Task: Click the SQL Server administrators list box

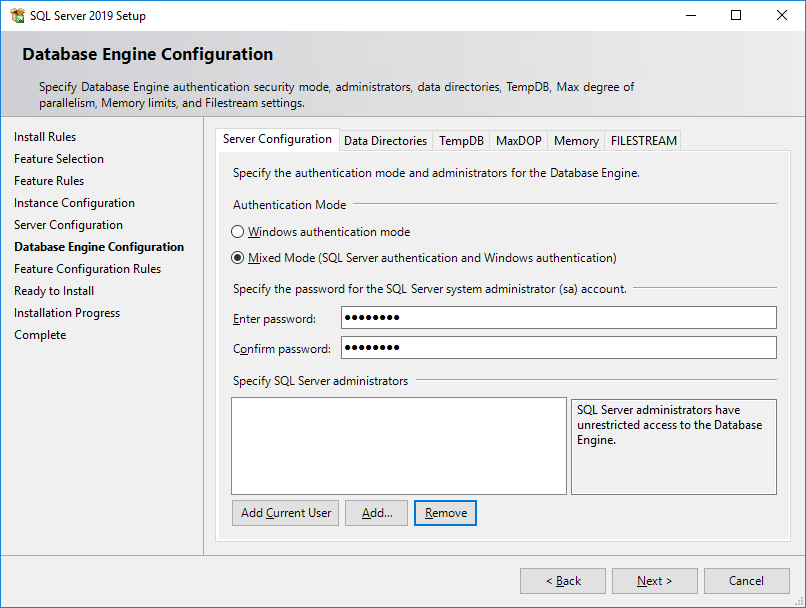Action: (398, 445)
